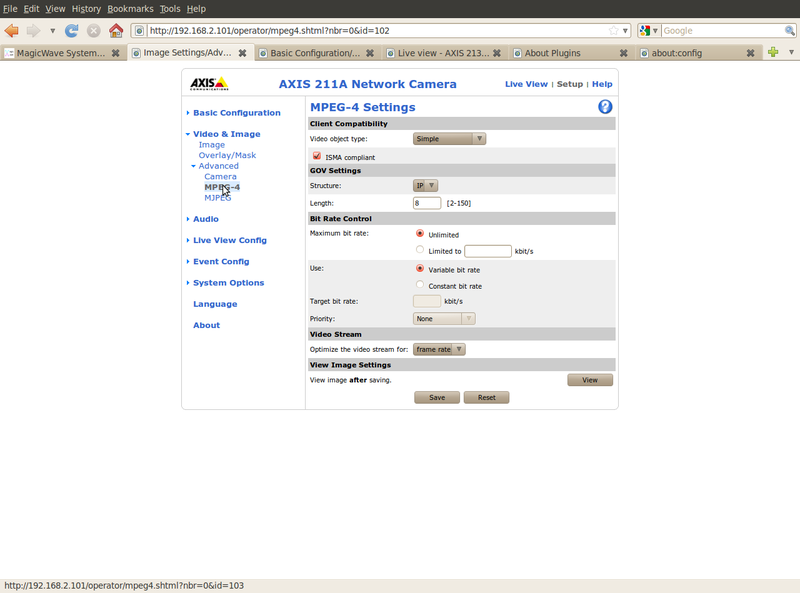Expand the Live View Config section
Viewport: 800px width, 593px height.
pos(230,240)
